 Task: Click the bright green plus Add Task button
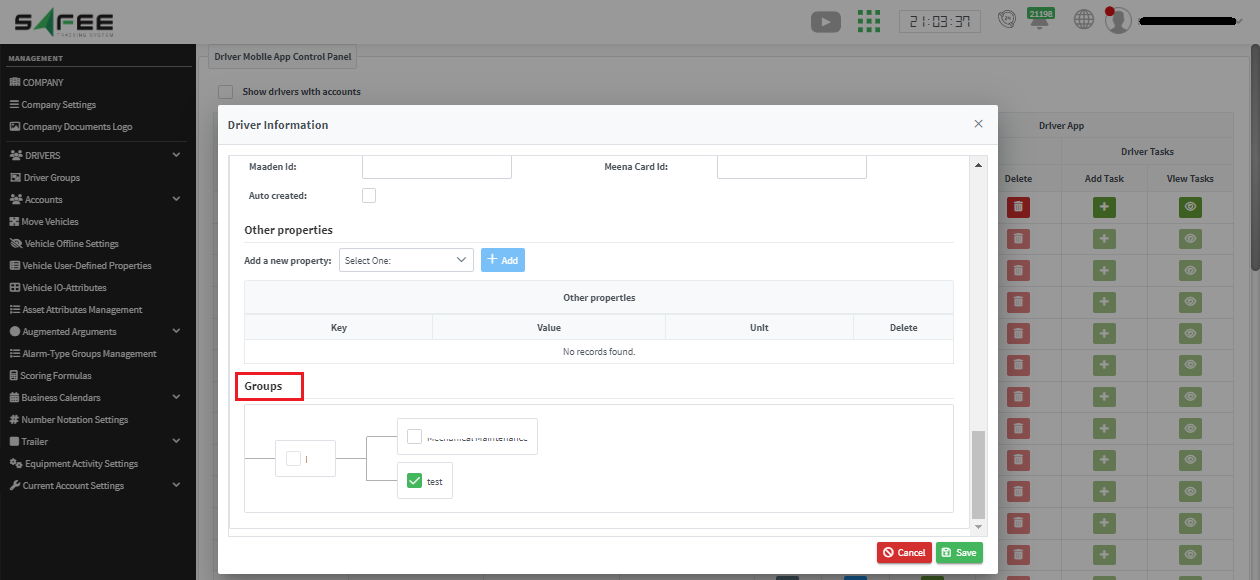pyautogui.click(x=1104, y=207)
